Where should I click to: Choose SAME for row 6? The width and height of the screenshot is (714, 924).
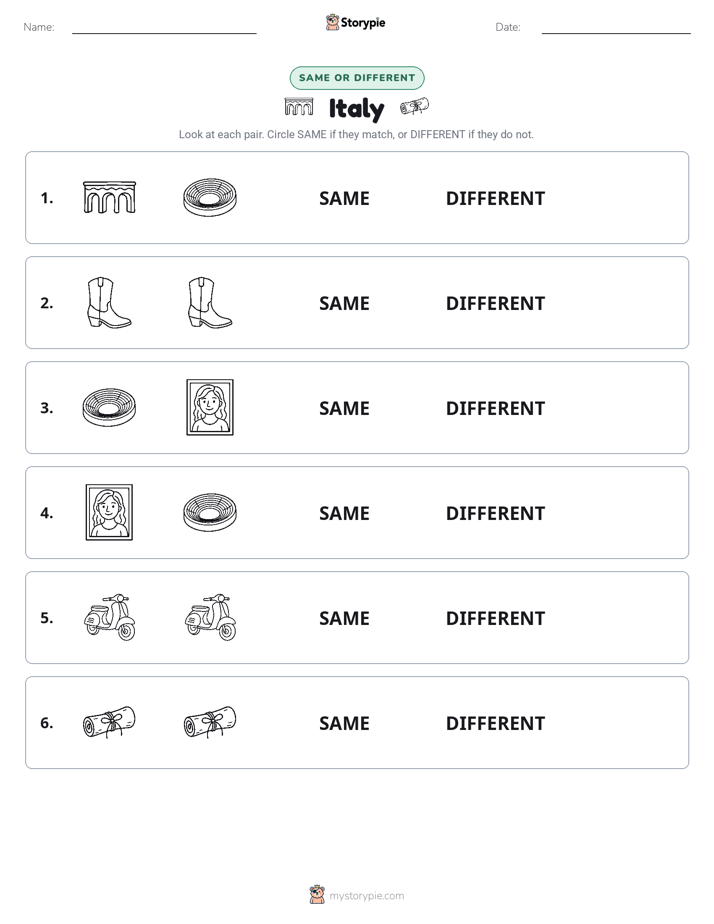(344, 723)
